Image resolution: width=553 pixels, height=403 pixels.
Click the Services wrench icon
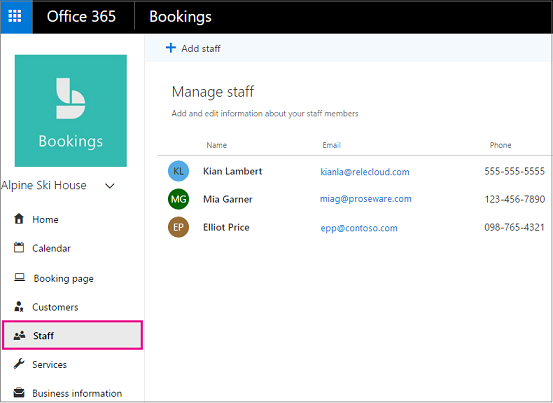pyautogui.click(x=19, y=364)
